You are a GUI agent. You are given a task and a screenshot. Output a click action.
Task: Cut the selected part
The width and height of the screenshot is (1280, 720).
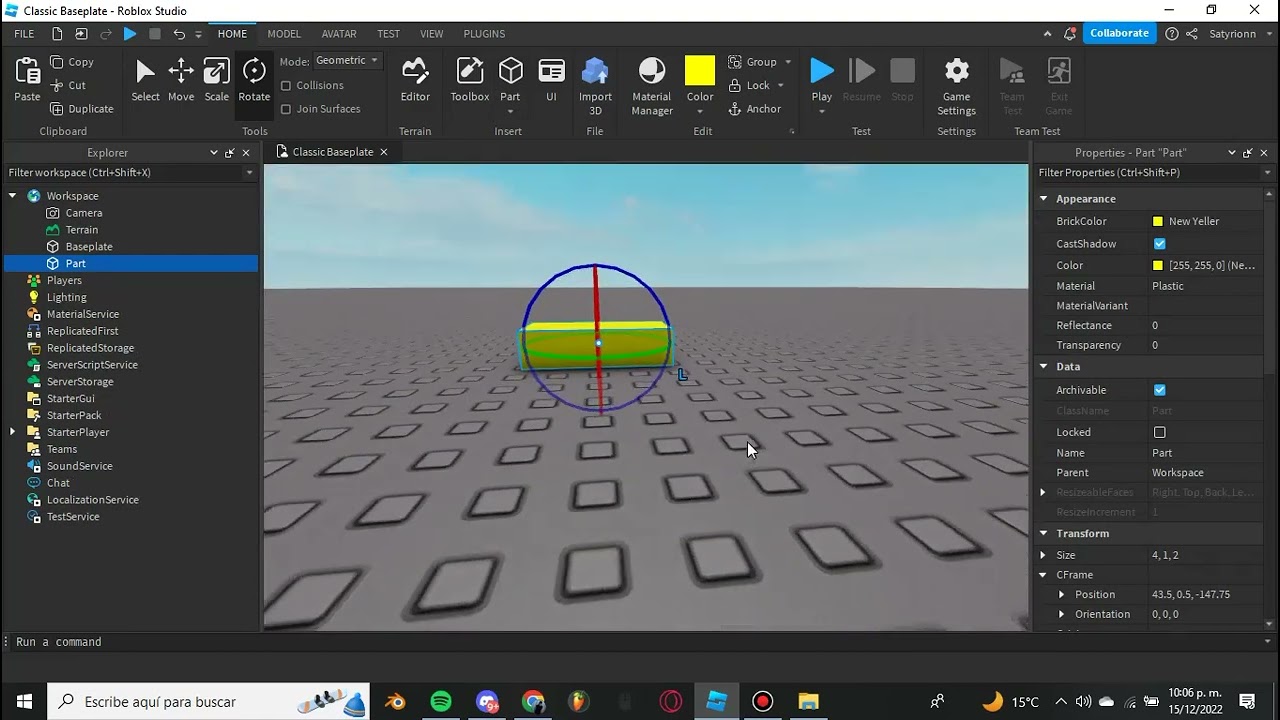tap(69, 85)
